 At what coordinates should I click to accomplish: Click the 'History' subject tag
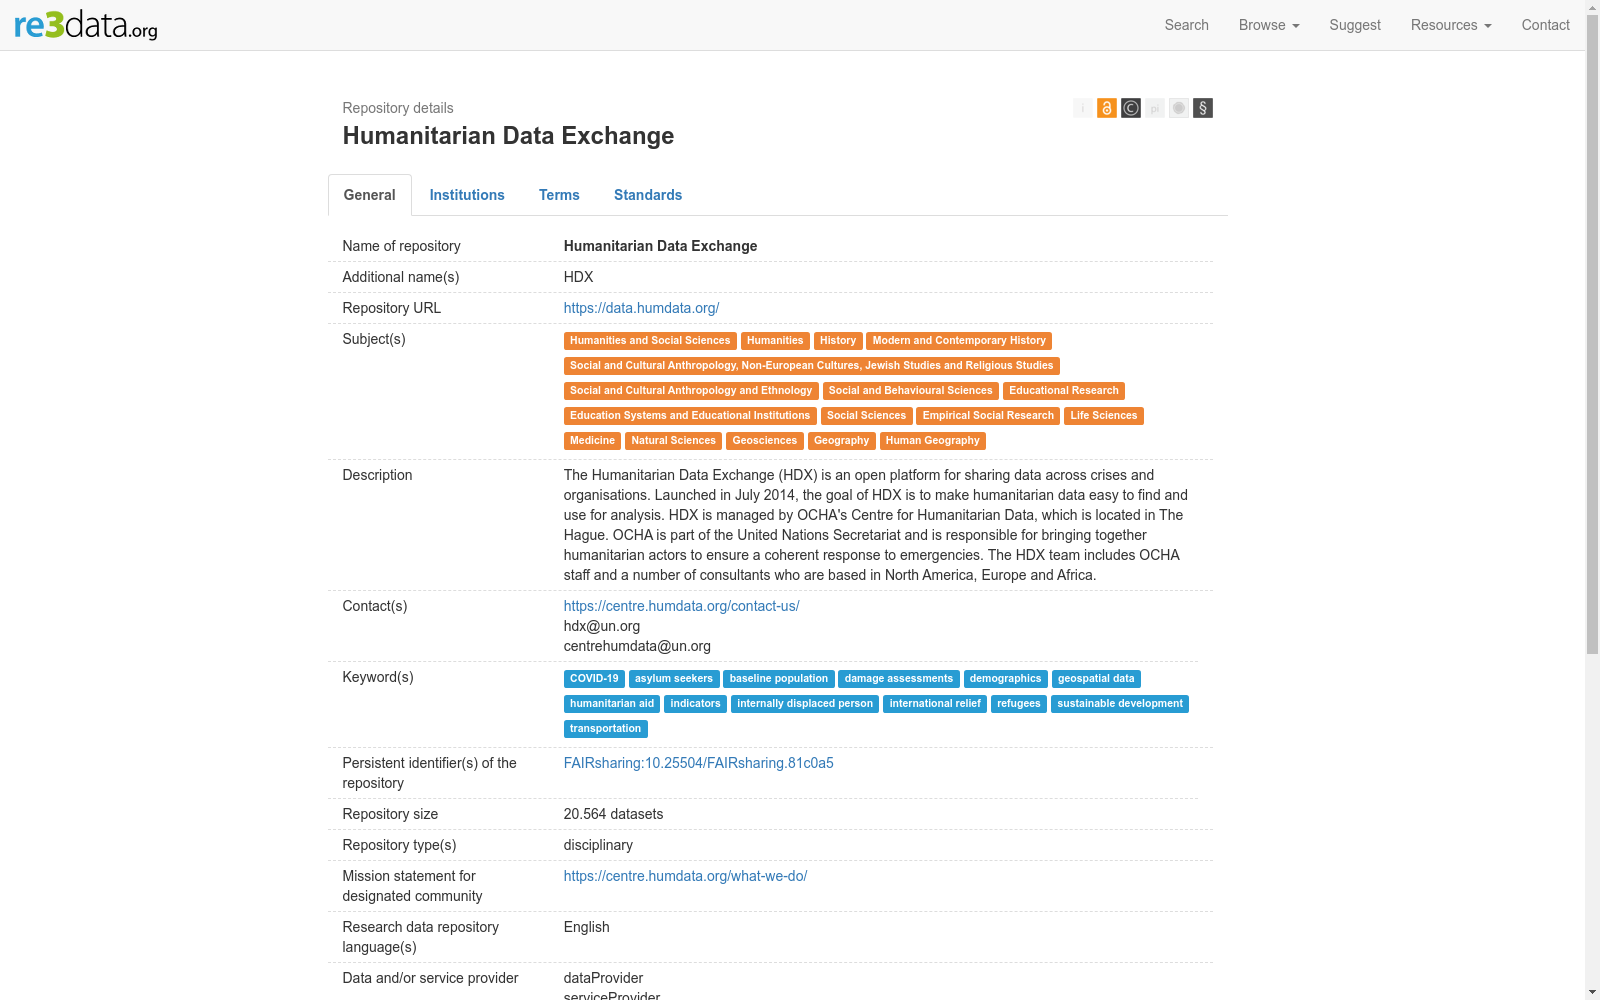tap(838, 341)
